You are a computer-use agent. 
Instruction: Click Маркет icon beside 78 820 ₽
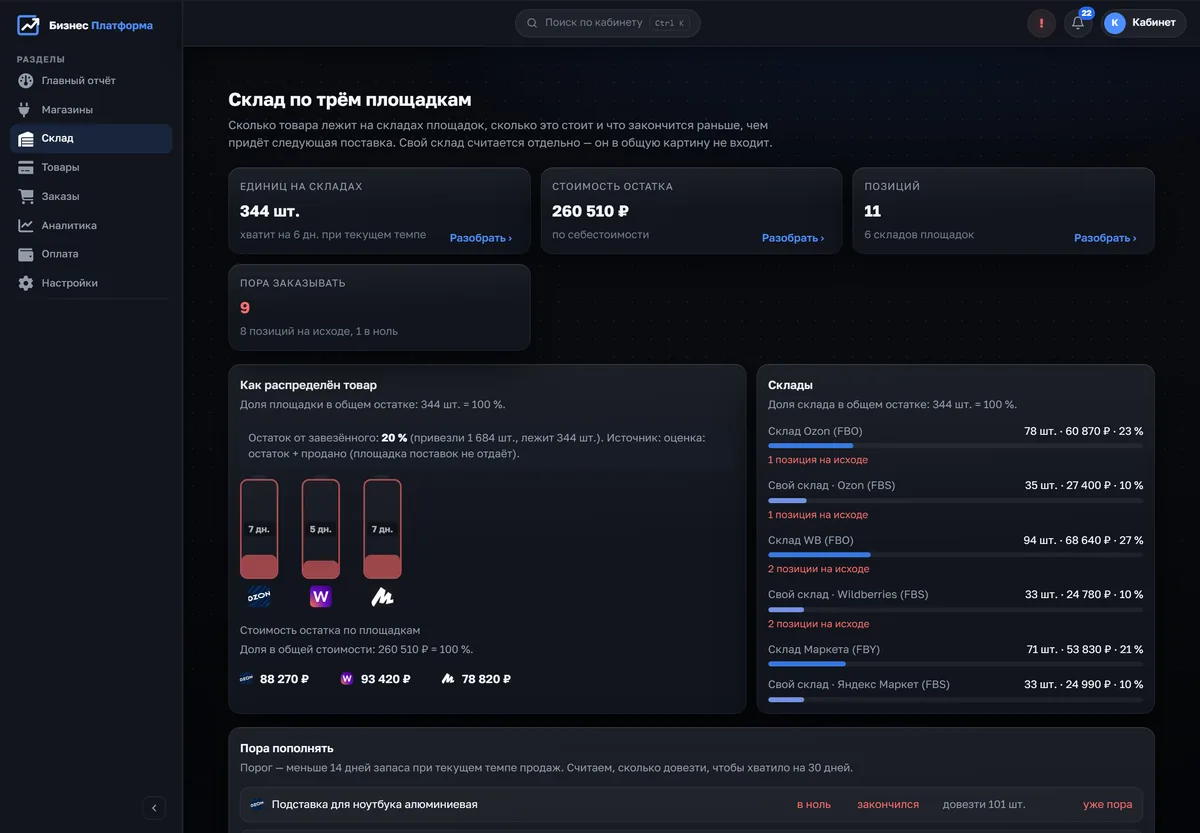click(x=448, y=679)
